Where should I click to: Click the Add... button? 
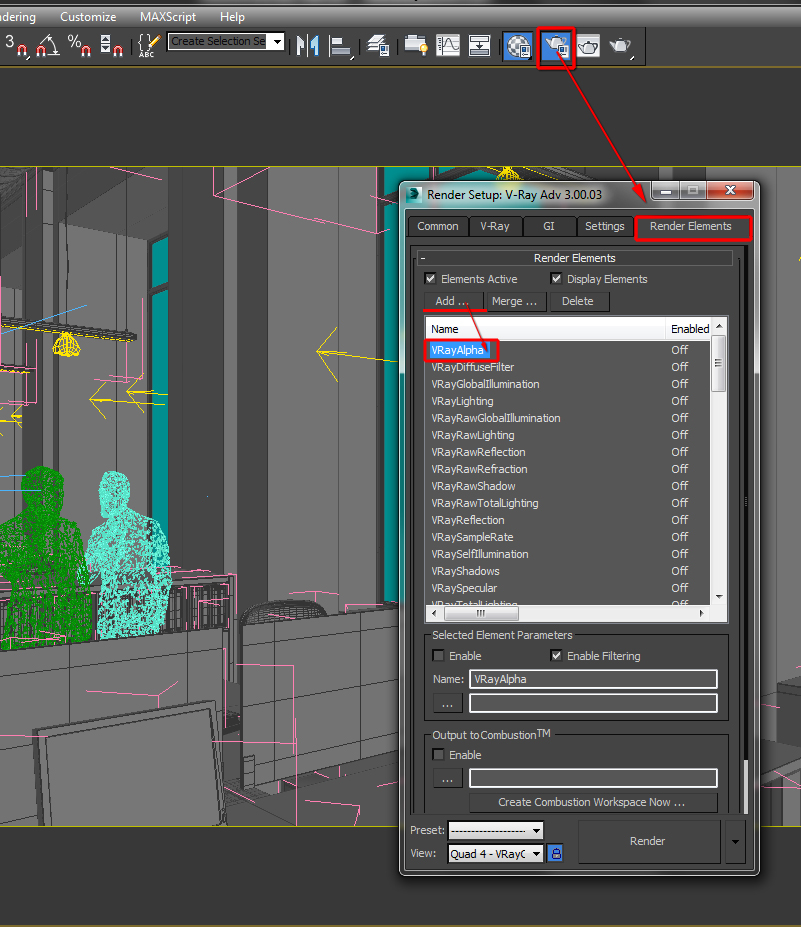tap(452, 301)
